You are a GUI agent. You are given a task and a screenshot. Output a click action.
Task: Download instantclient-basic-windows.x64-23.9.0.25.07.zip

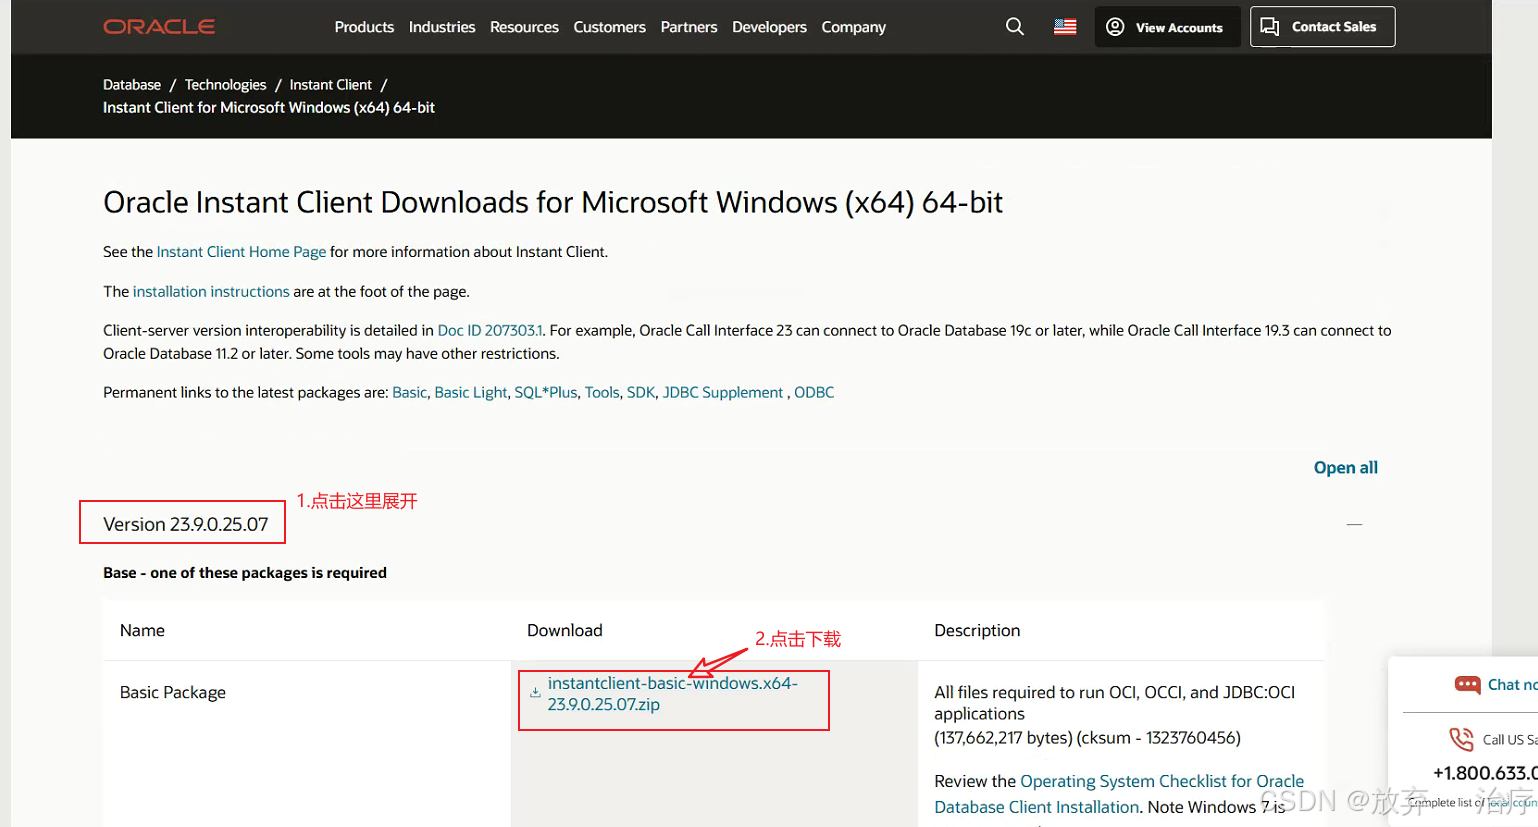coord(671,694)
